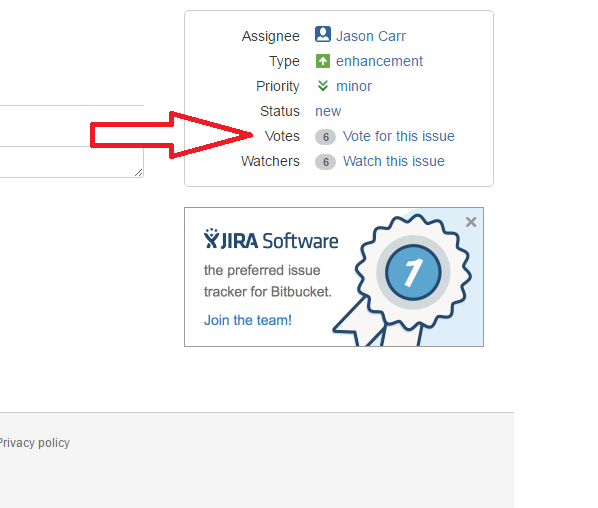Click the watchers count badge
The height and width of the screenshot is (508, 598).
325,162
